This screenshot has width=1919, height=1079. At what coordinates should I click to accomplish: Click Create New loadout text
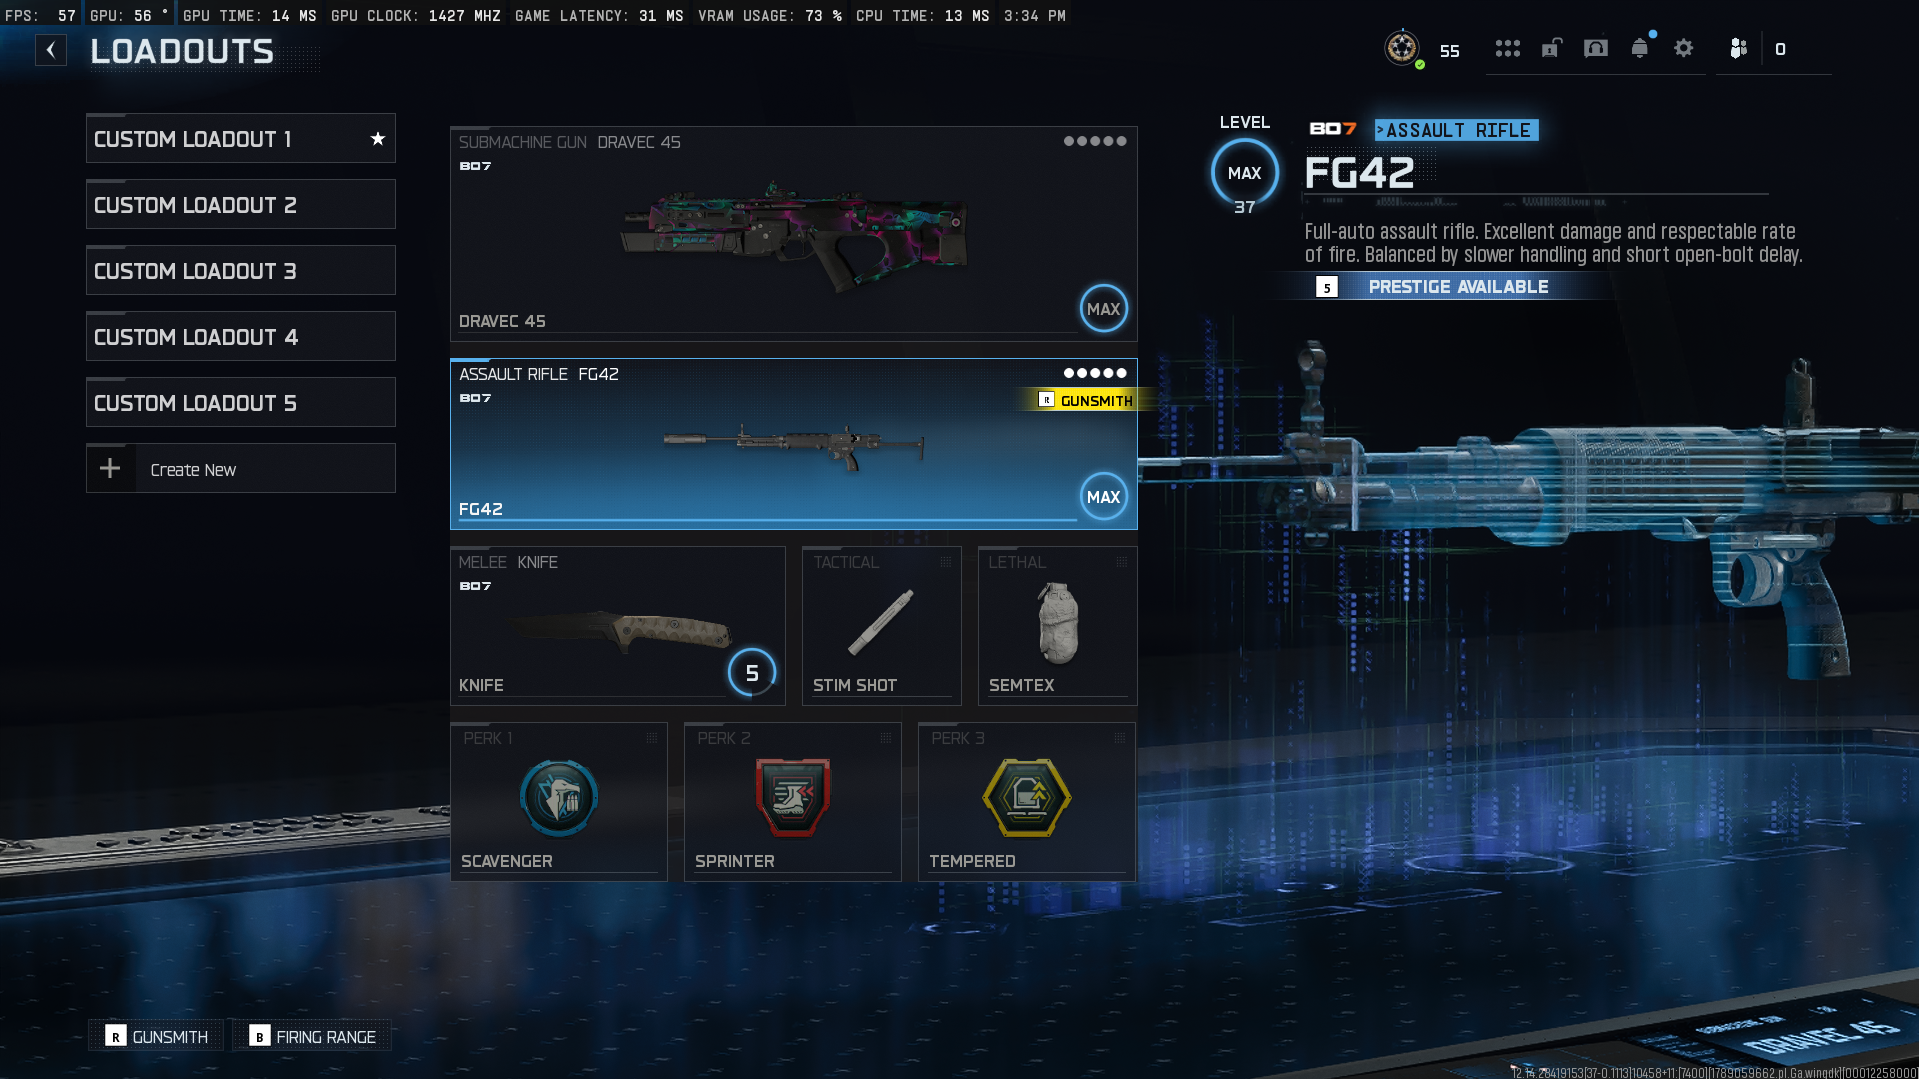point(193,470)
